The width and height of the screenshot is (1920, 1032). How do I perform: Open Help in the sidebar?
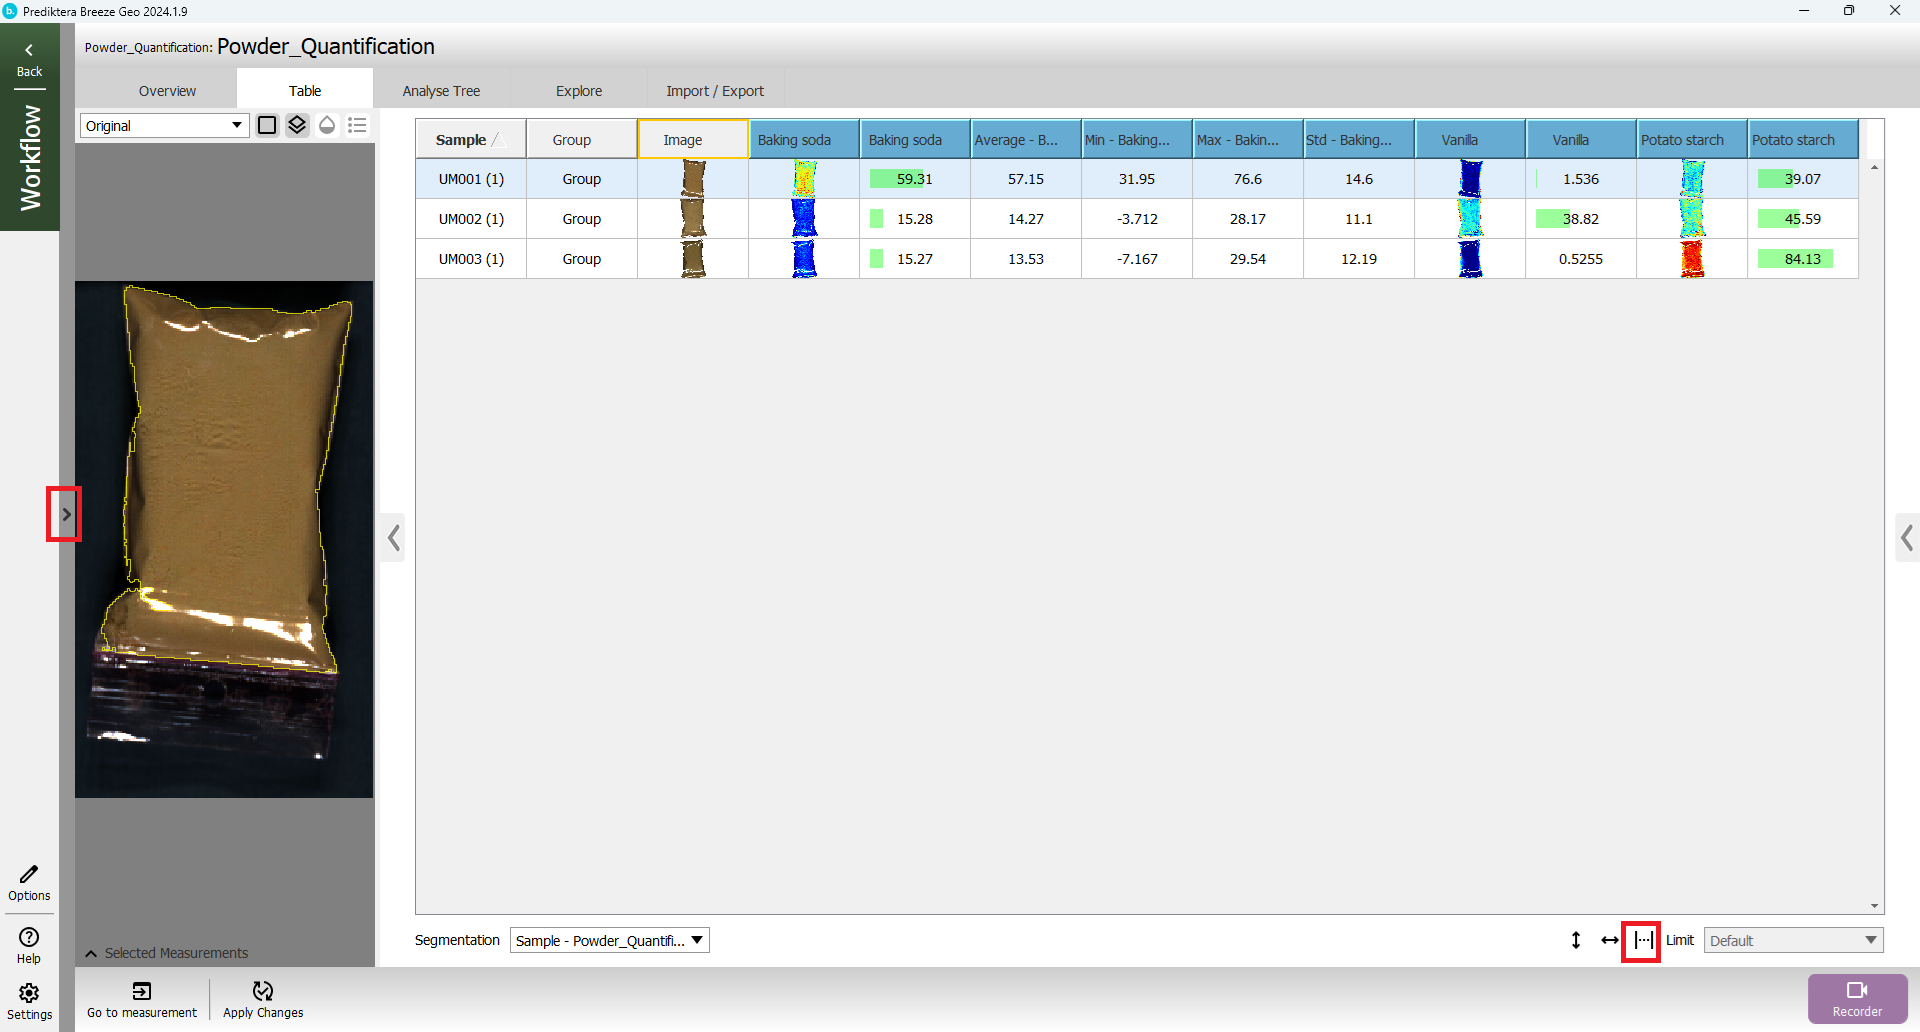pos(29,944)
